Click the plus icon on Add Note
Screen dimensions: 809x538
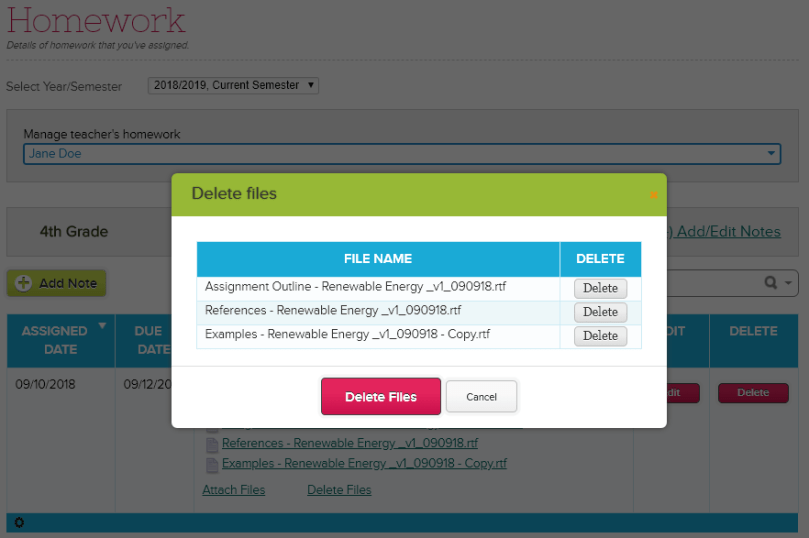pos(23,283)
